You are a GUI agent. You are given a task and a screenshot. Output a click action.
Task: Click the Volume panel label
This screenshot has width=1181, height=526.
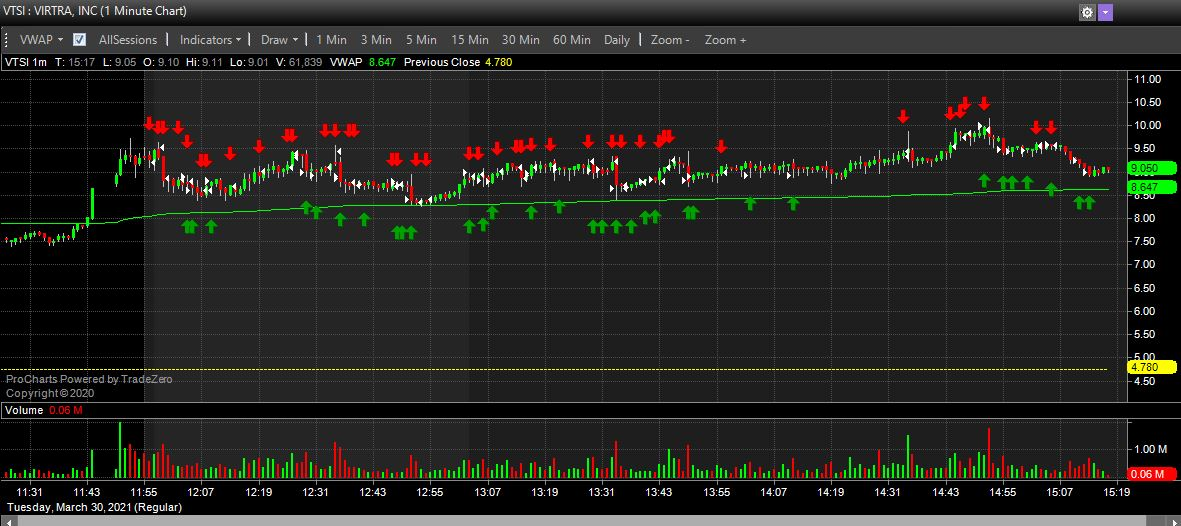coord(24,410)
